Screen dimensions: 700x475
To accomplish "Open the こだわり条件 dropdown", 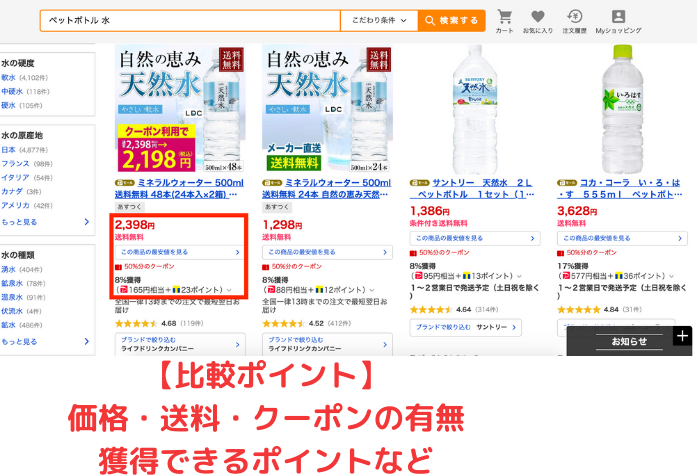I will coord(379,21).
